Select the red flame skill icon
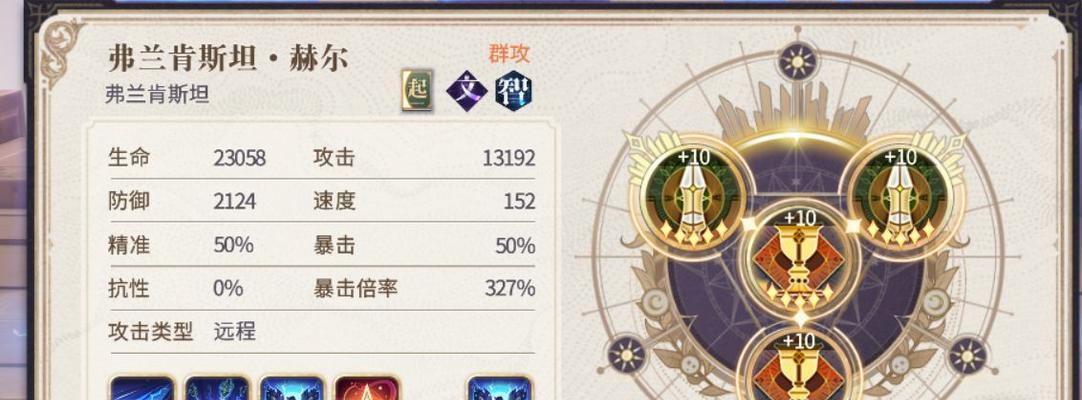This screenshot has height=400, width=1082. click(366, 388)
